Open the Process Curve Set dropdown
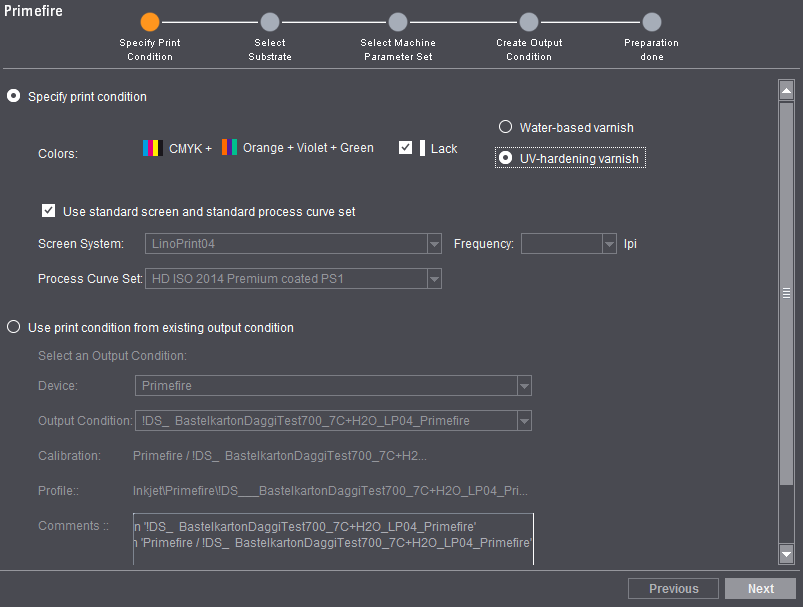Screen dimensions: 803x607 click(434, 279)
